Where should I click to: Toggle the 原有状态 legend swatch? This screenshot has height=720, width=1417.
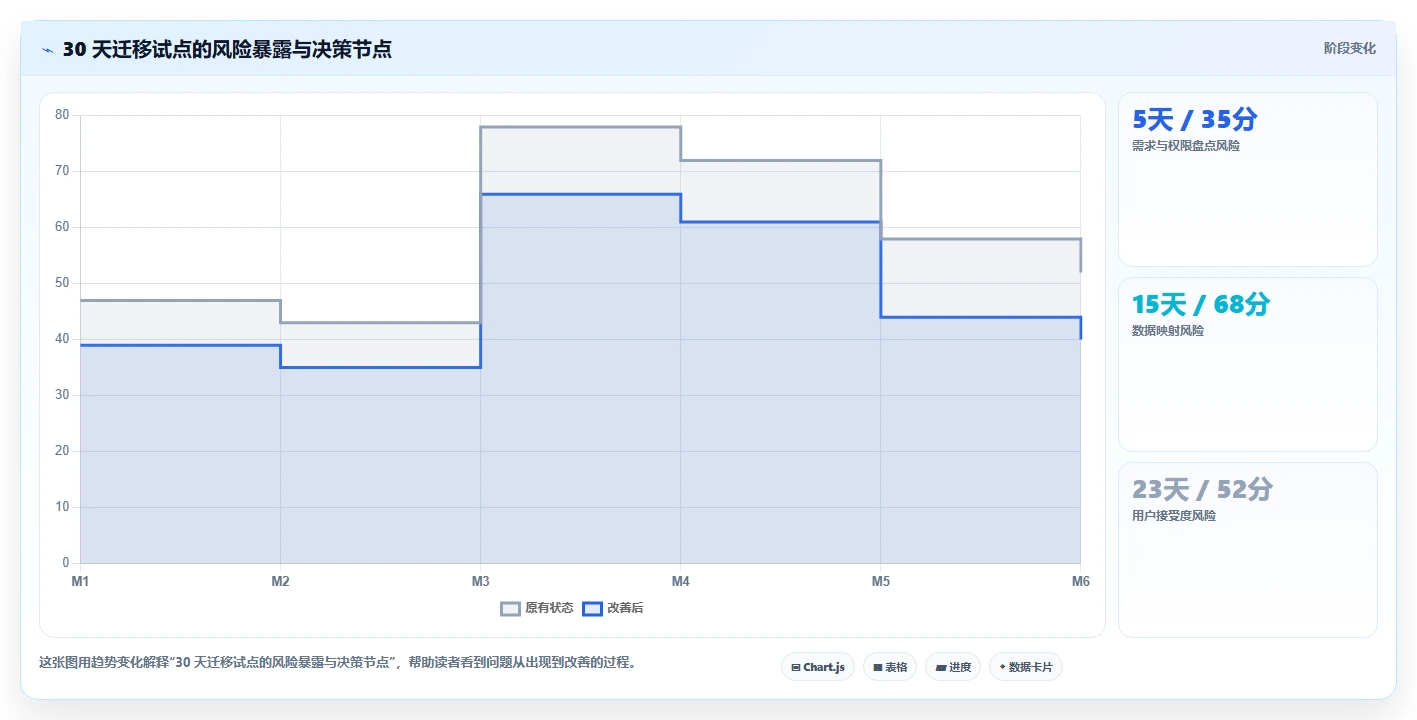(510, 608)
